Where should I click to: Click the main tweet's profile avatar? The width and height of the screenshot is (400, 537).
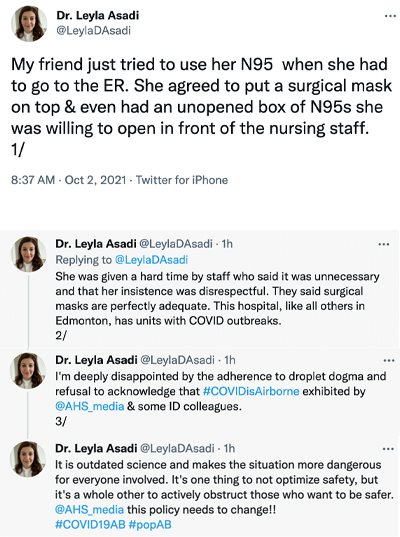tap(29, 23)
